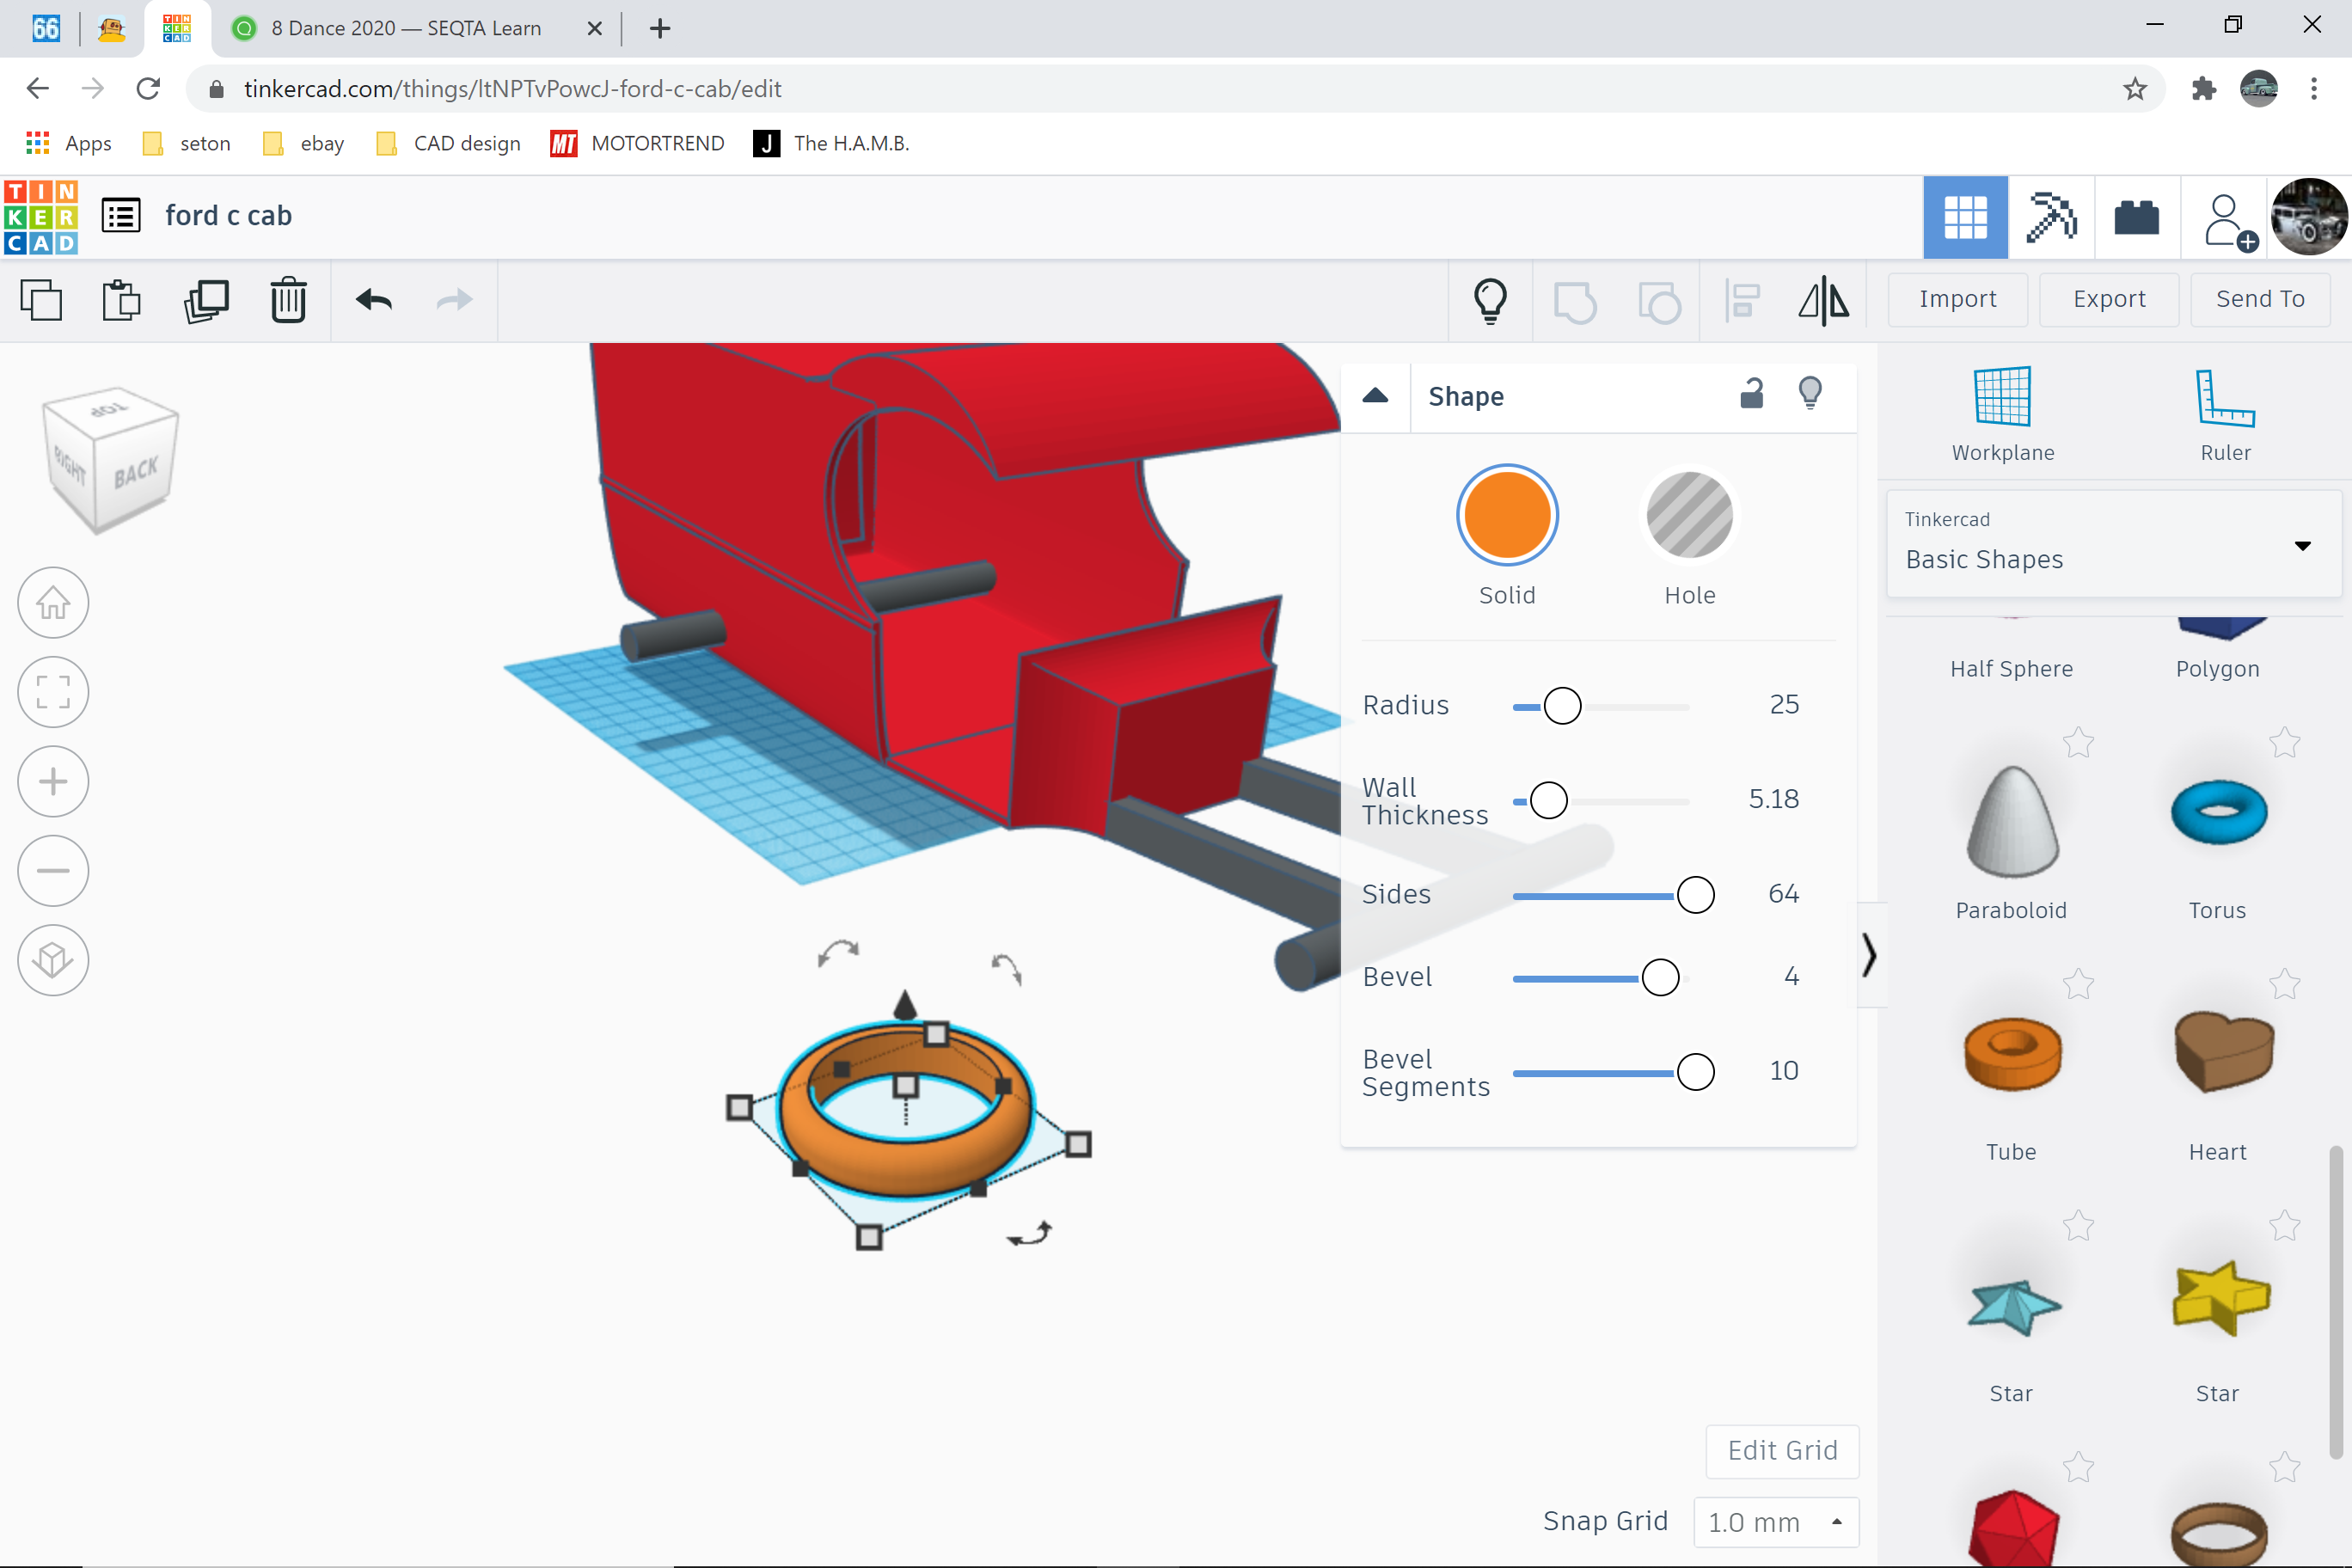This screenshot has height=1568, width=2352.
Task: Bookmark this page with star icon
Action: coord(2135,89)
